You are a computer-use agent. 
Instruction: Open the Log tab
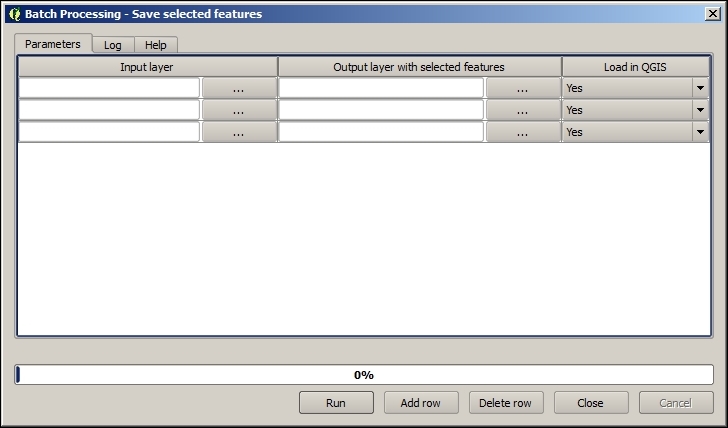[113, 45]
